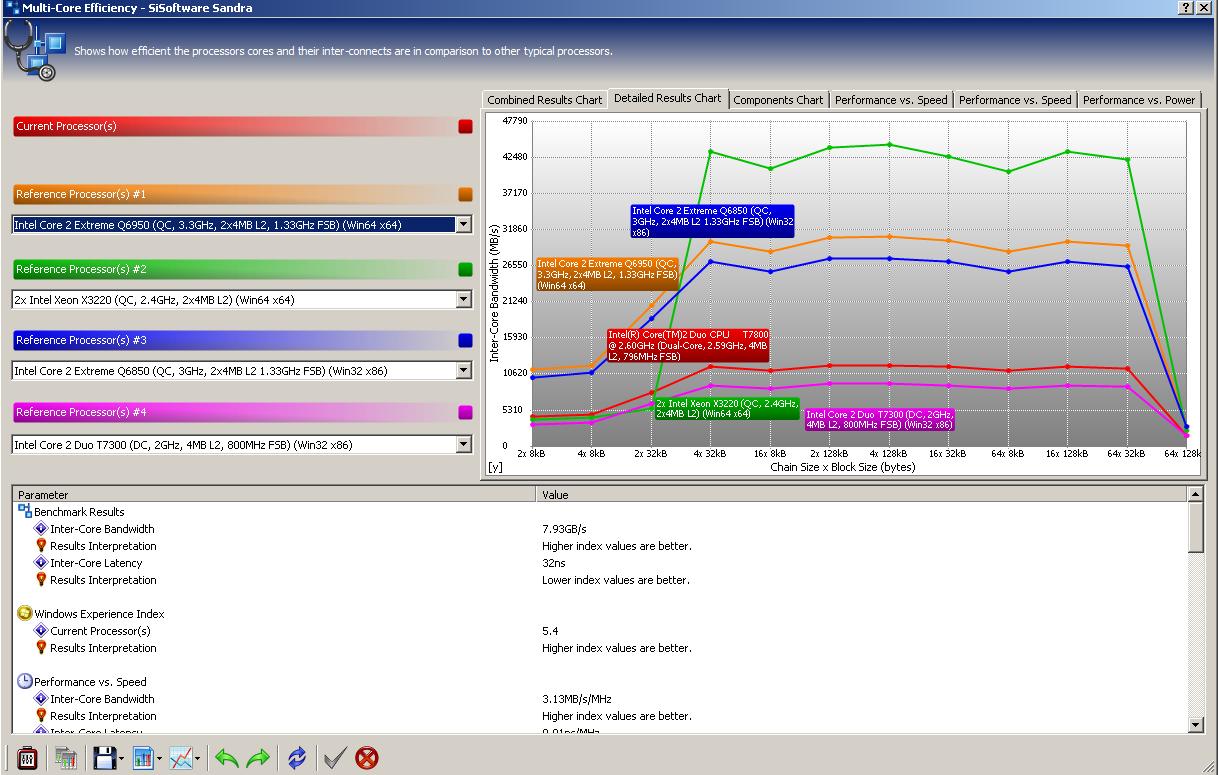The image size is (1218, 775).
Task: Open the options settings icon in bottom toolbar
Action: pyautogui.click(x=27, y=758)
